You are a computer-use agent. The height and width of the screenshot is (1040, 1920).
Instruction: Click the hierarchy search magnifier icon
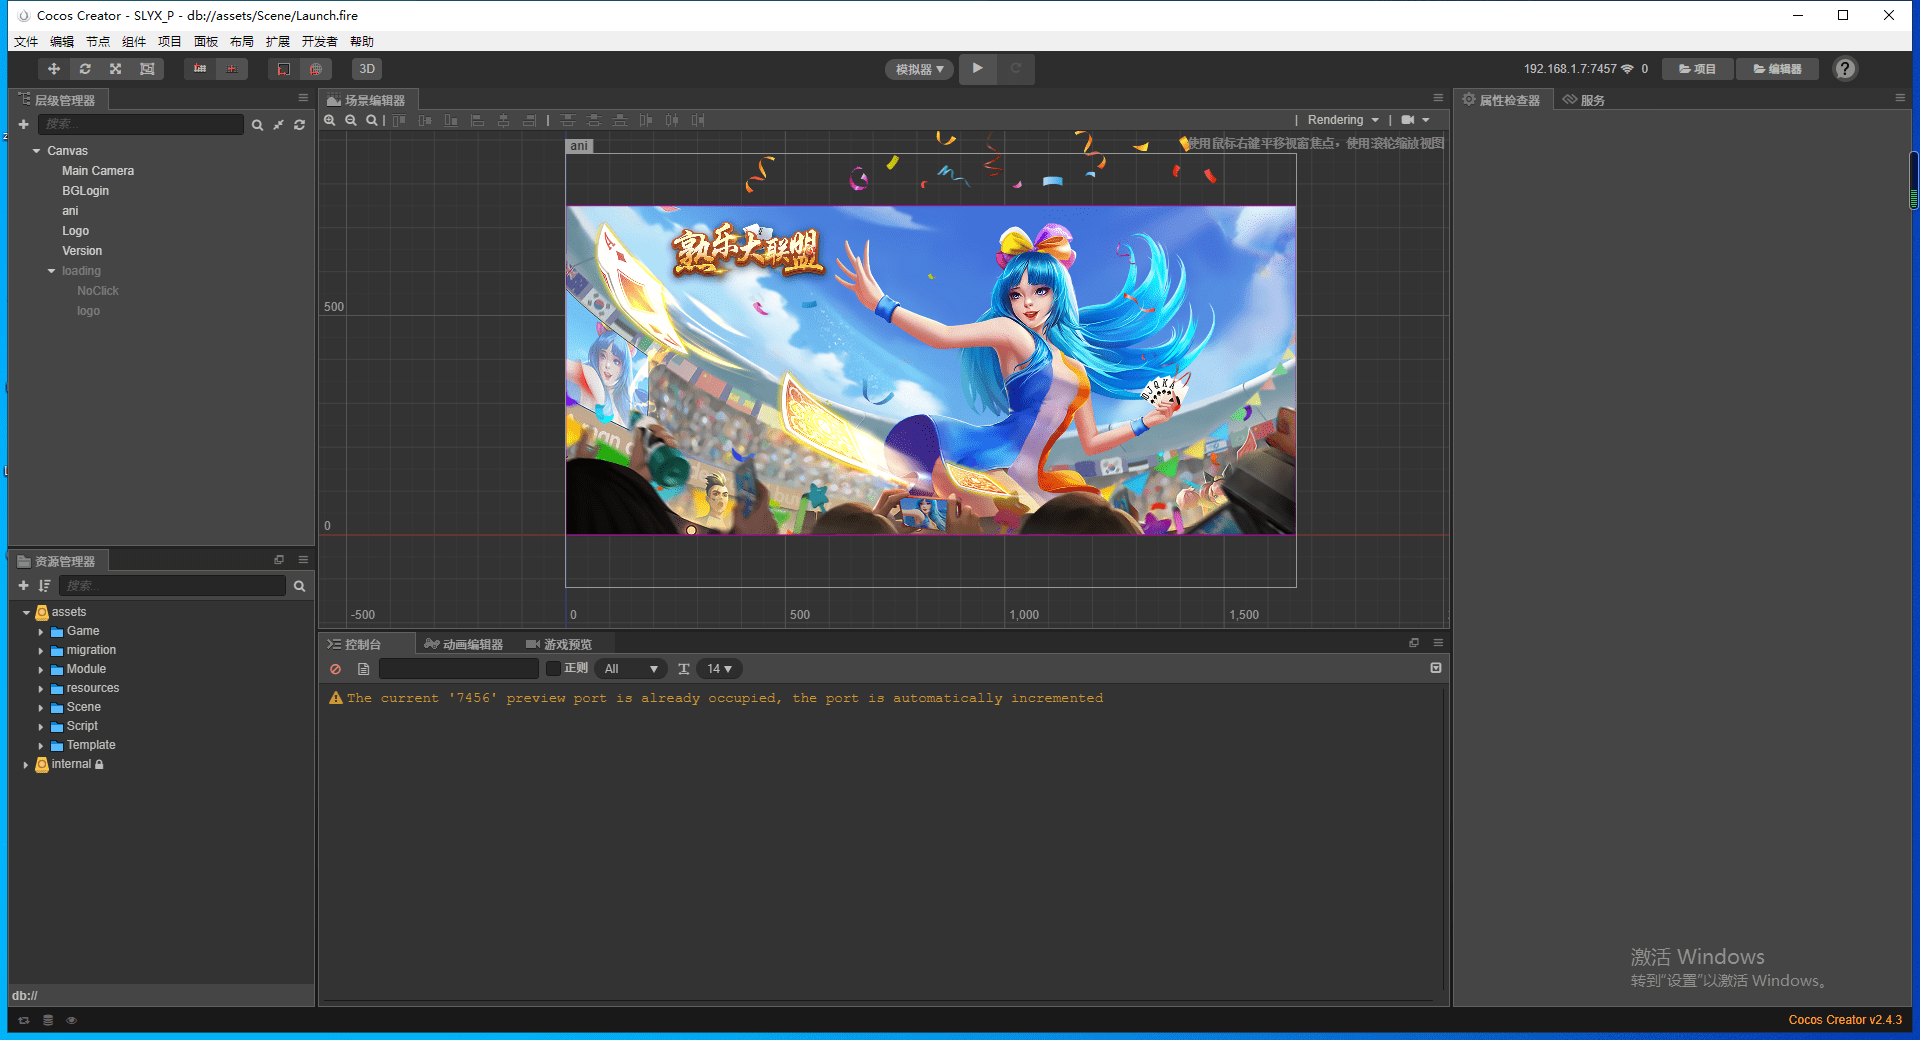coord(257,125)
